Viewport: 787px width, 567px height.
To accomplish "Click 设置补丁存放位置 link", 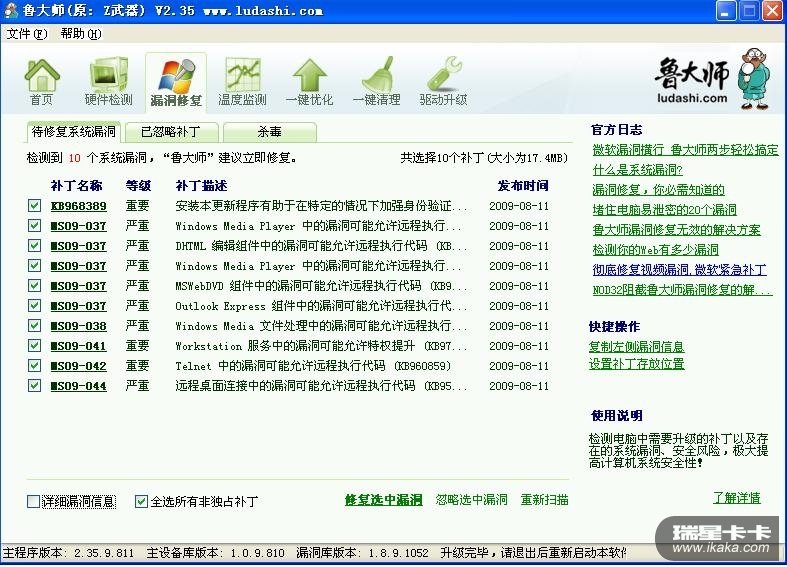I will pos(636,364).
